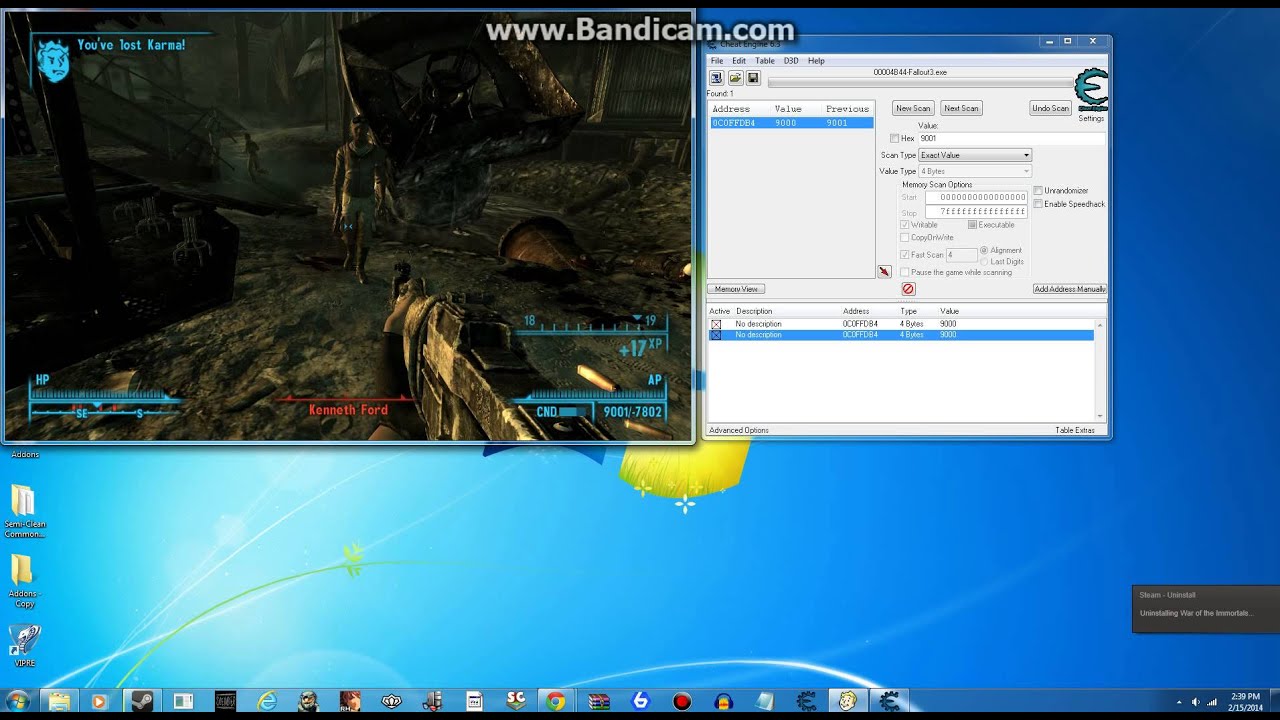Click Add Address Manually

[x=1070, y=289]
